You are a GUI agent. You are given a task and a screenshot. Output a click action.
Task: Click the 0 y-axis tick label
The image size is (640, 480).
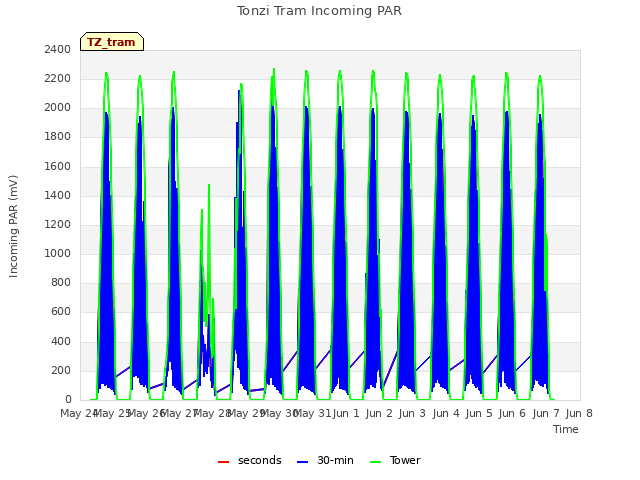pyautogui.click(x=68, y=400)
